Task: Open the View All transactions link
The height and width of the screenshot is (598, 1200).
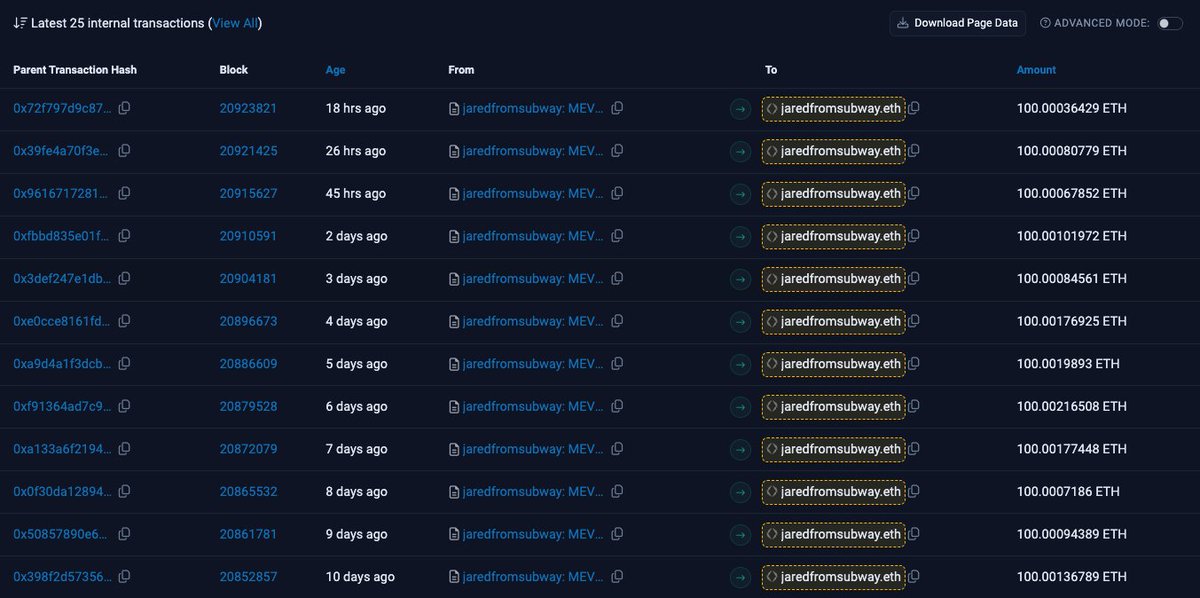Action: coord(235,23)
